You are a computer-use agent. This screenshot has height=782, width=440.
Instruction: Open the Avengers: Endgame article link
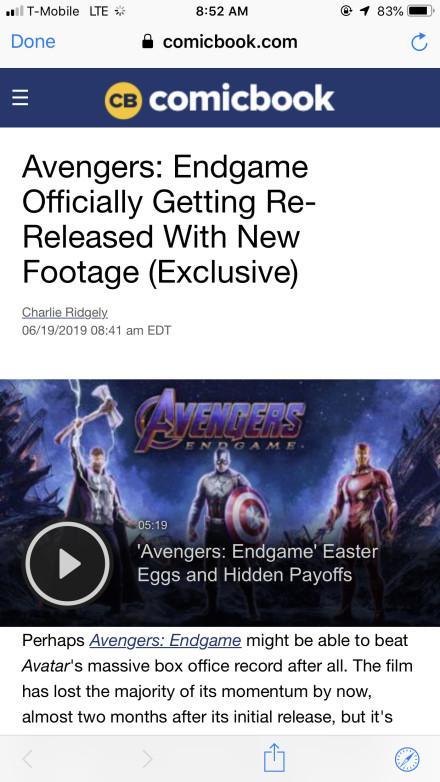pyautogui.click(x=165, y=640)
